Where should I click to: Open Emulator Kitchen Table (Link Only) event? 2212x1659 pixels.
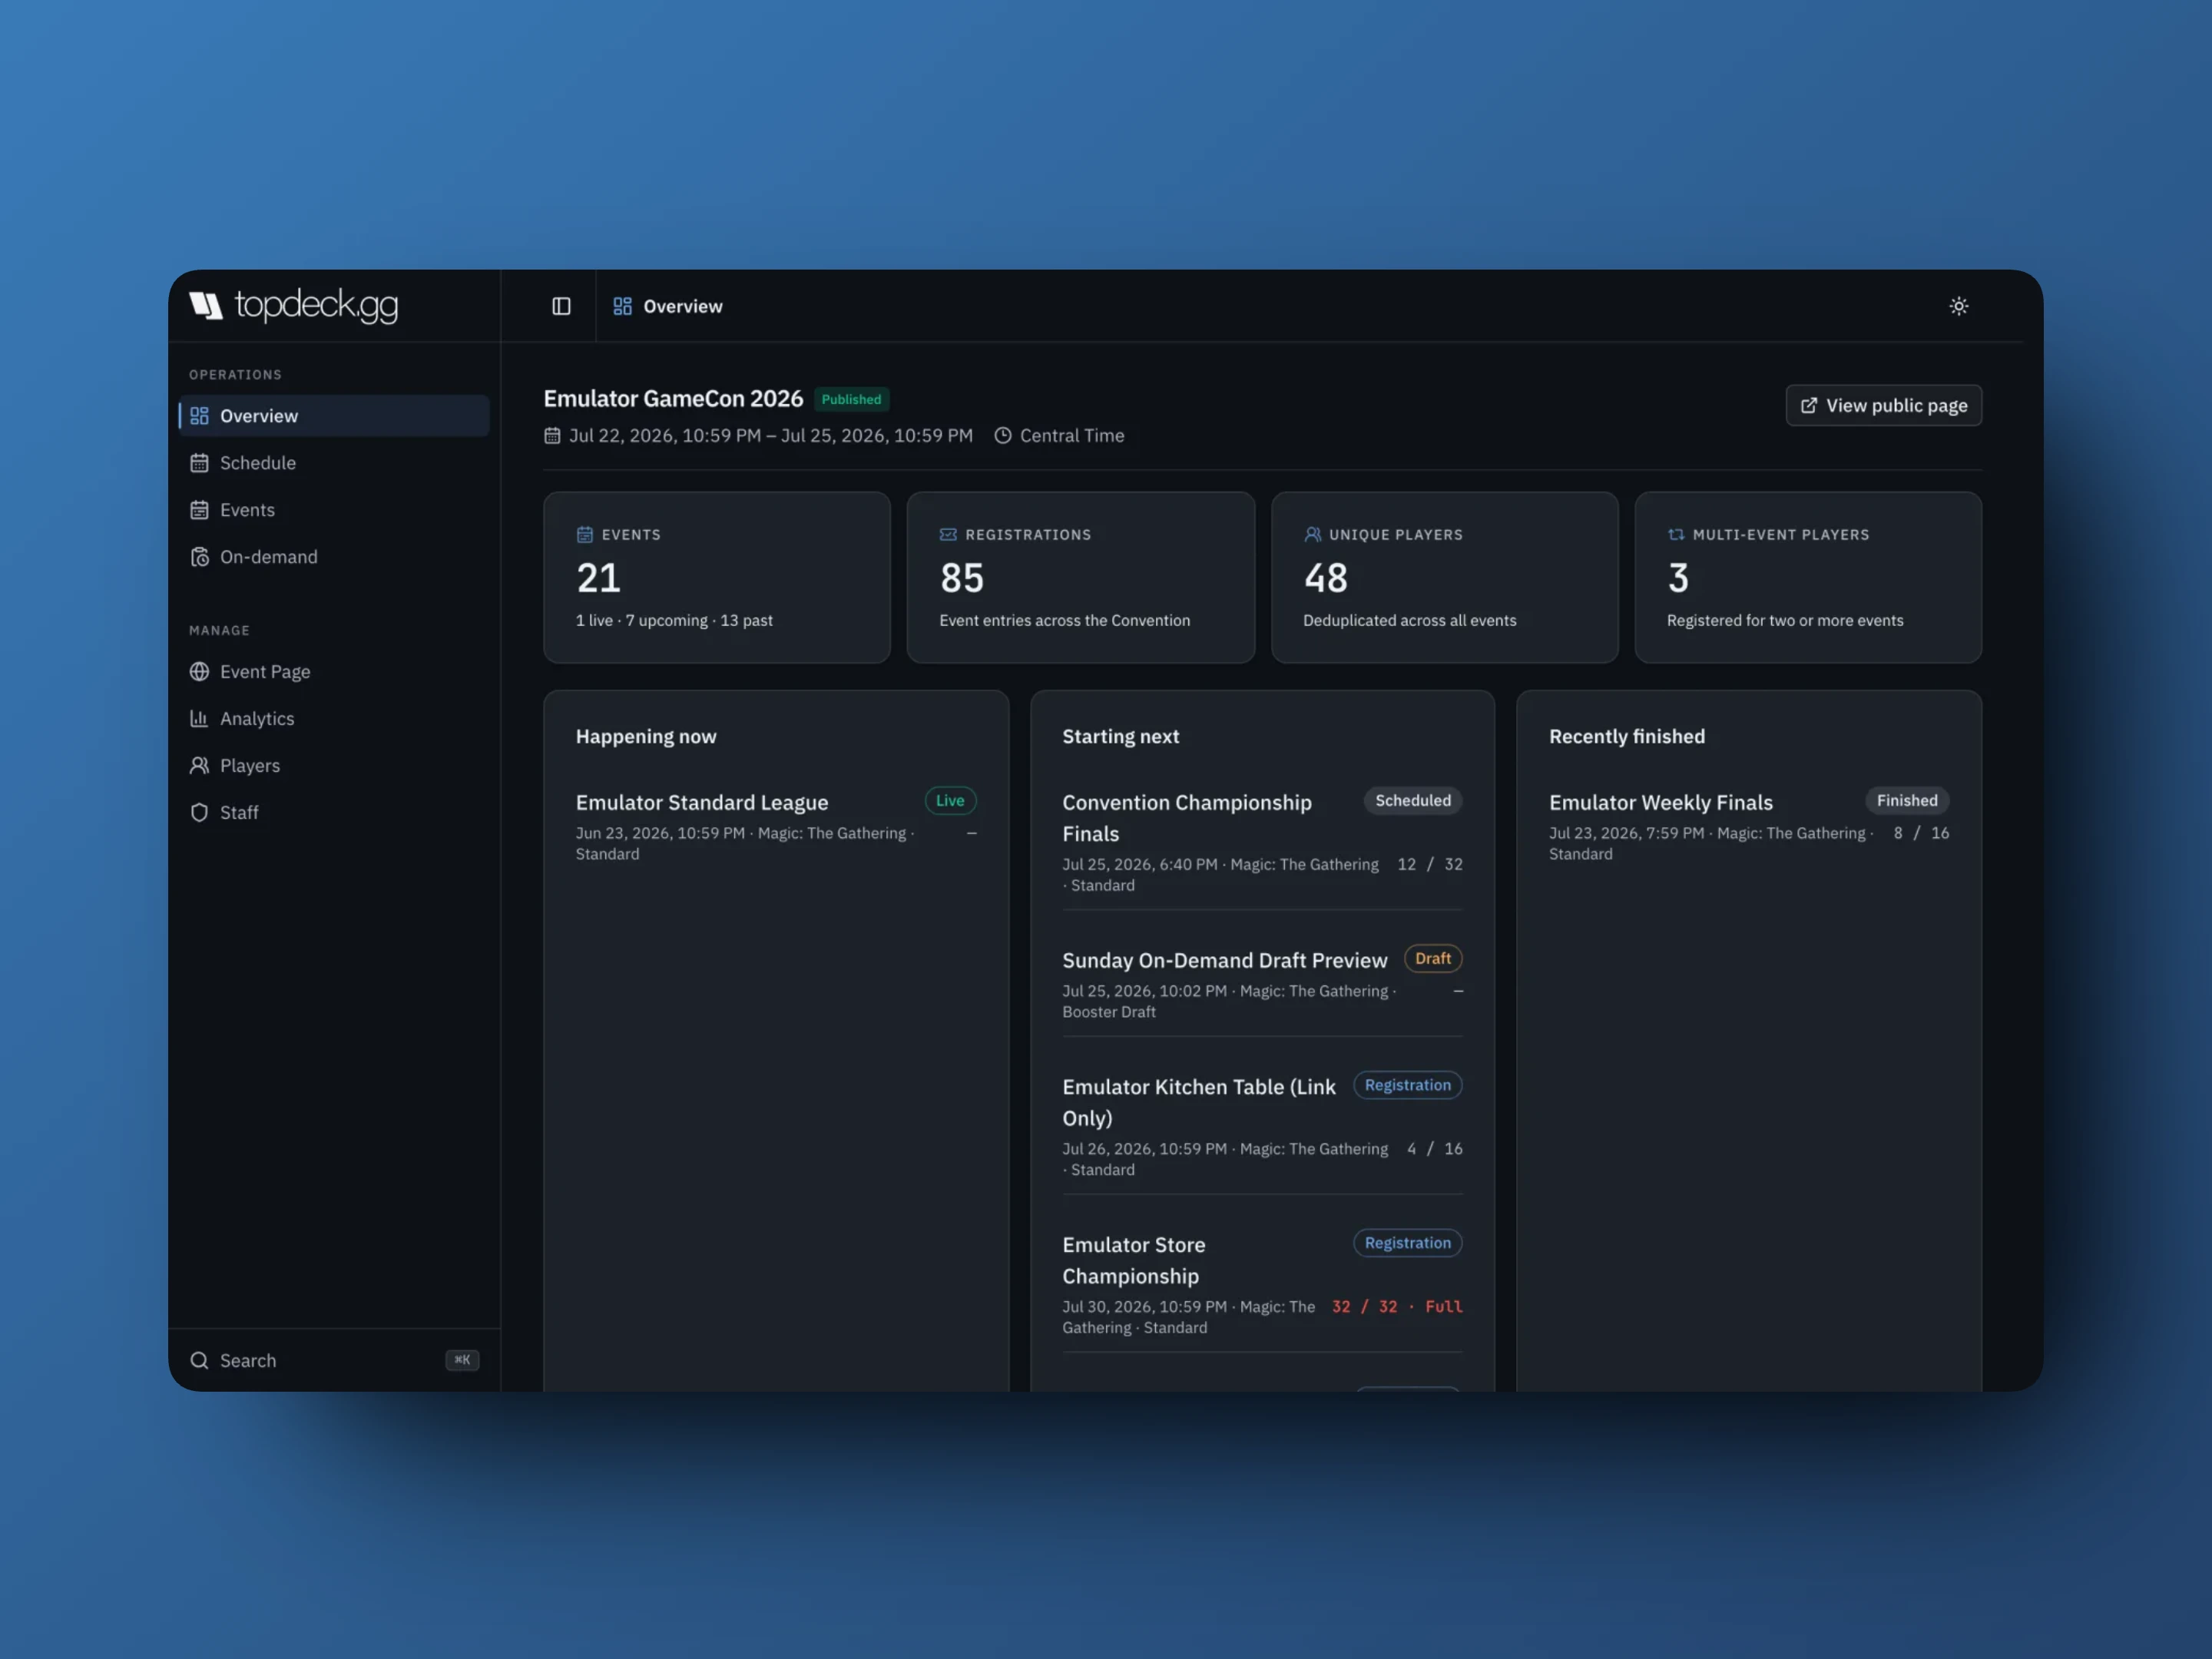(x=1199, y=1102)
